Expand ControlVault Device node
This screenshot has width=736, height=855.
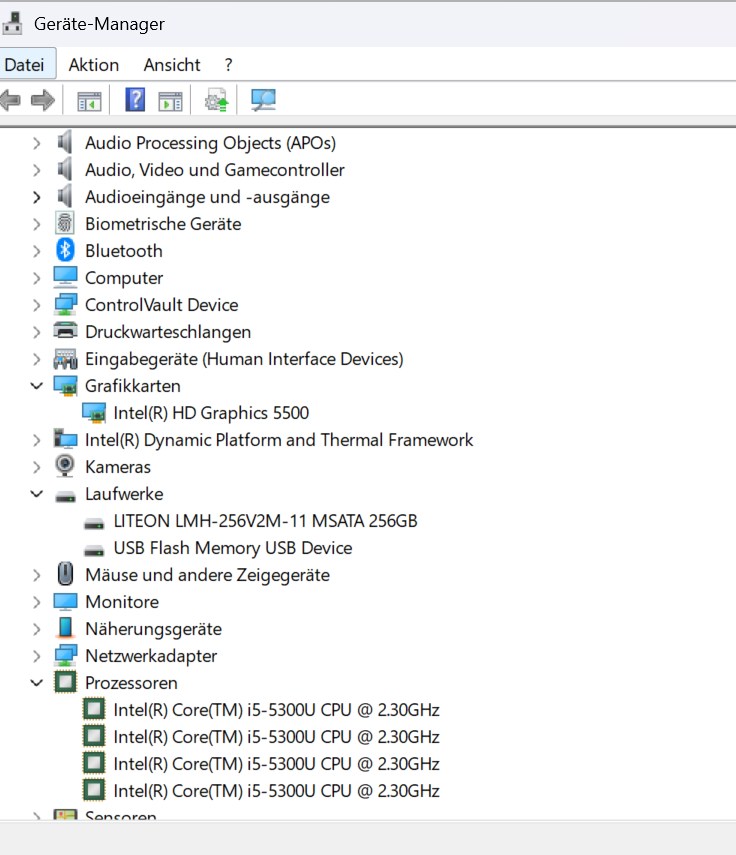point(37,305)
